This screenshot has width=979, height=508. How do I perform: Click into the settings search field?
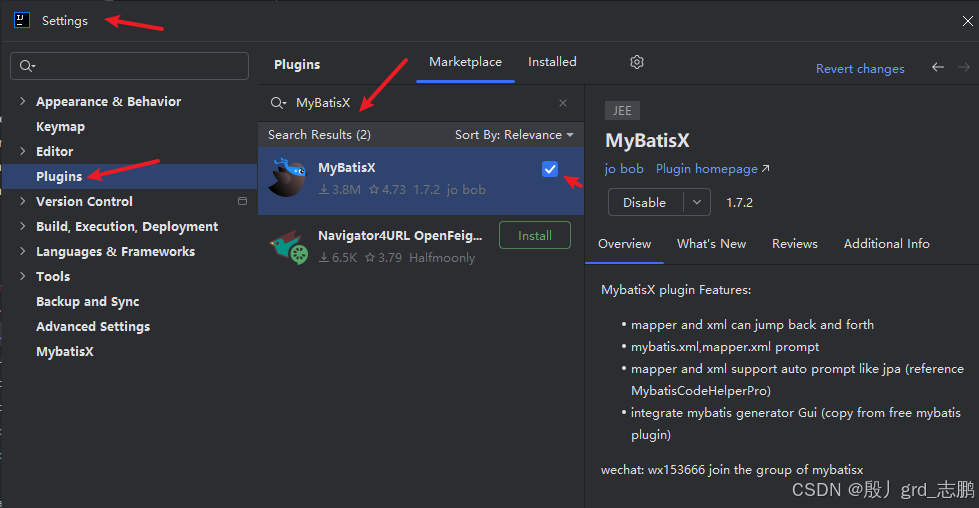[129, 66]
